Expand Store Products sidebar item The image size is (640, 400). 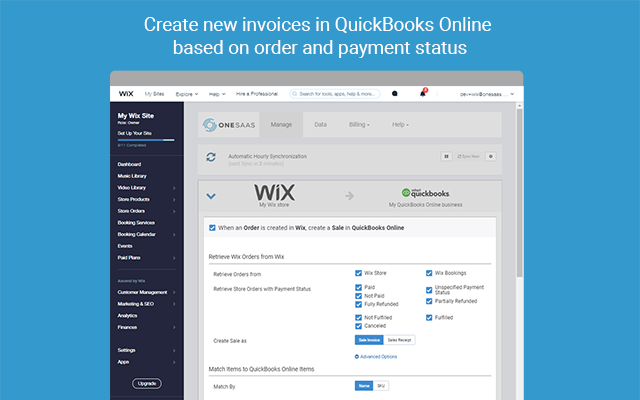(x=174, y=200)
